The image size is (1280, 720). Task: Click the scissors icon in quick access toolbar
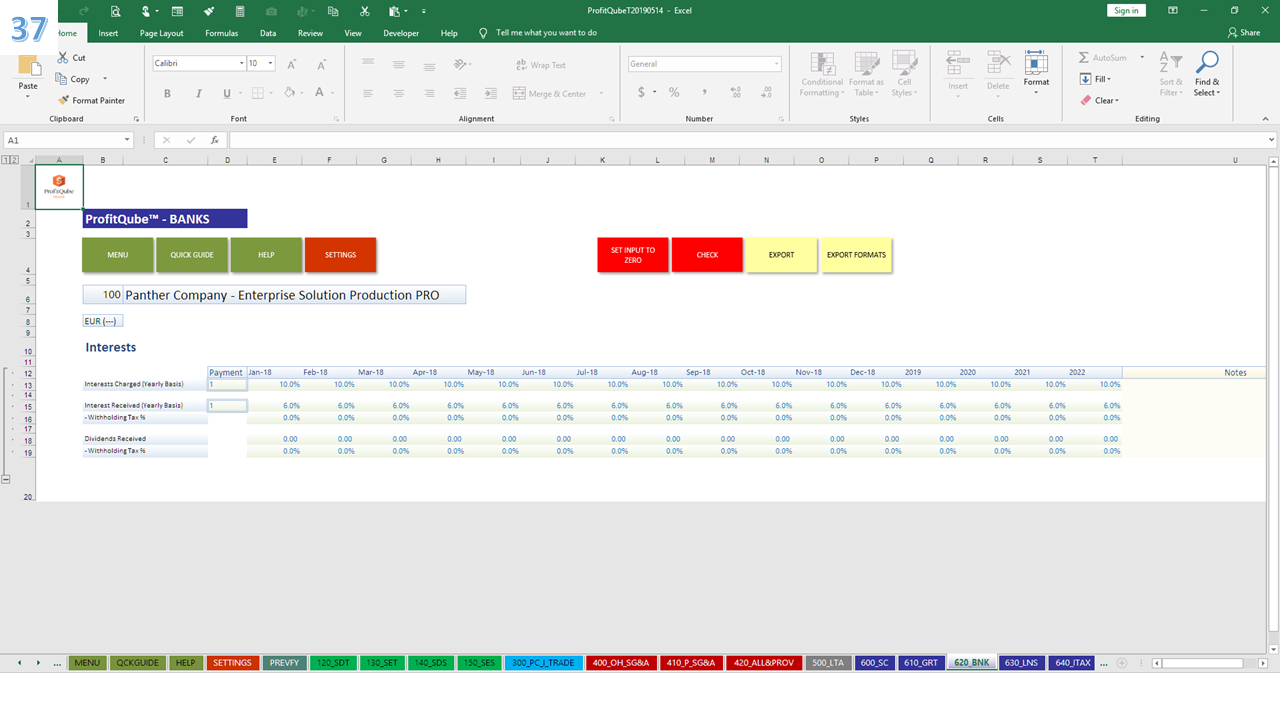tap(365, 11)
